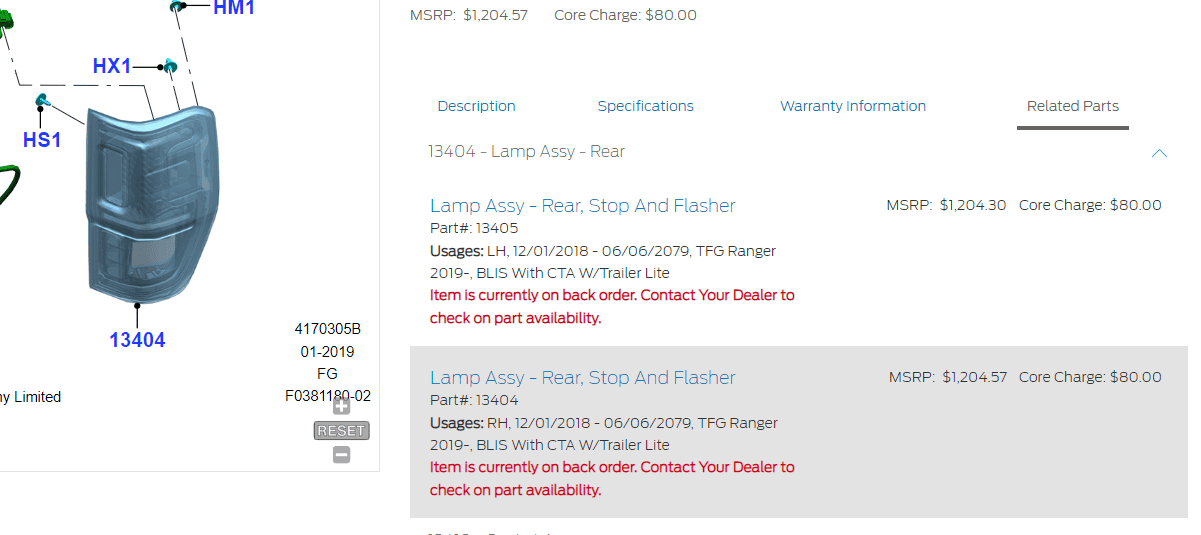Click the HM1 callout label

coord(234,8)
